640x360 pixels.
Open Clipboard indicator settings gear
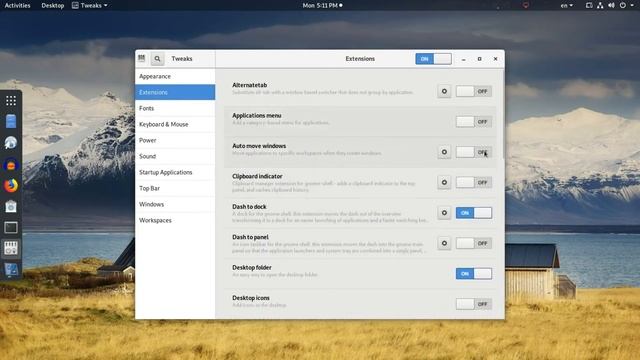[444, 182]
